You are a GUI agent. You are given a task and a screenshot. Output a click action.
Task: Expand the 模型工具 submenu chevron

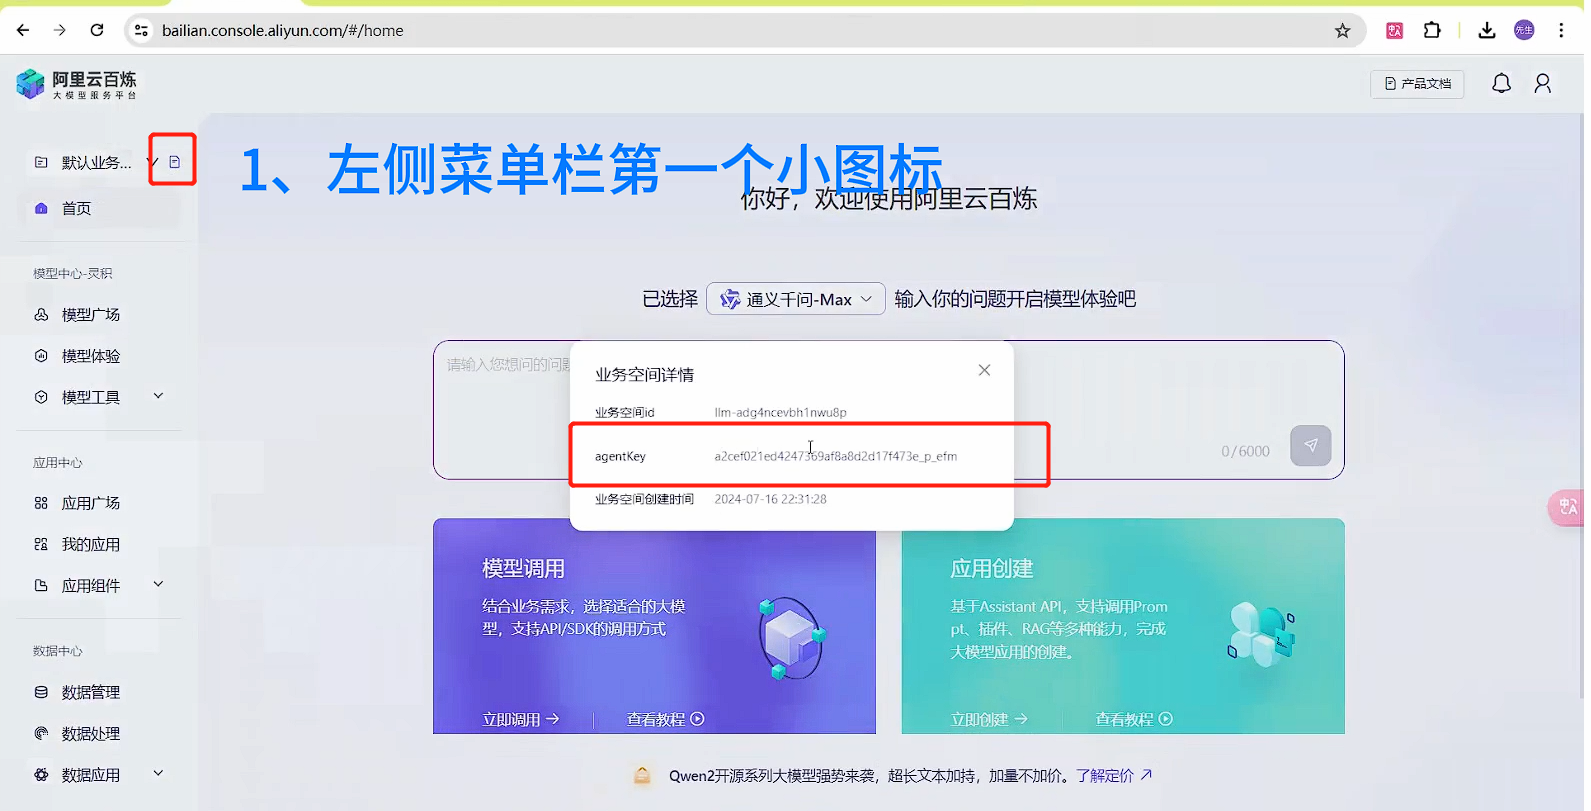158,396
